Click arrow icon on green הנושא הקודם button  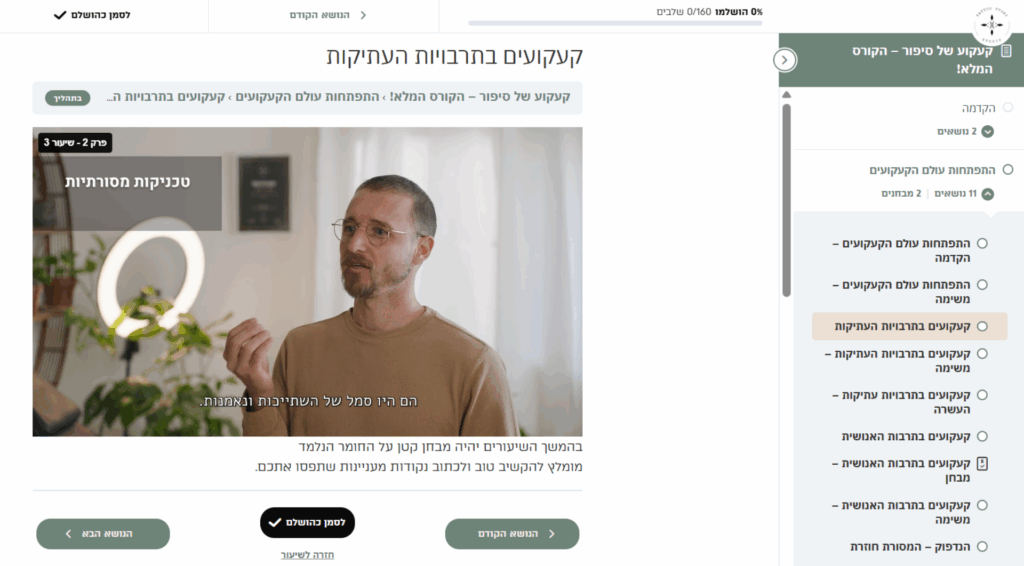coord(551,534)
